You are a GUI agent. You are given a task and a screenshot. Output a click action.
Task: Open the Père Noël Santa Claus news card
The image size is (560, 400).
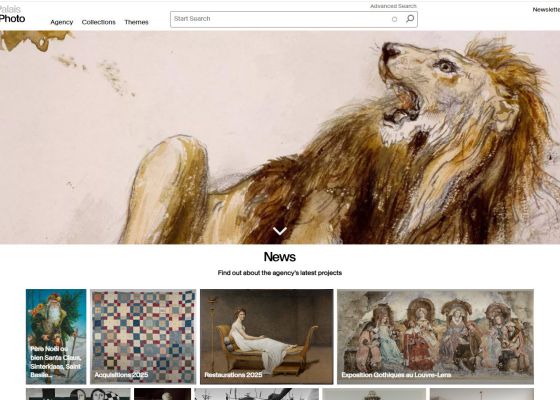(x=56, y=336)
